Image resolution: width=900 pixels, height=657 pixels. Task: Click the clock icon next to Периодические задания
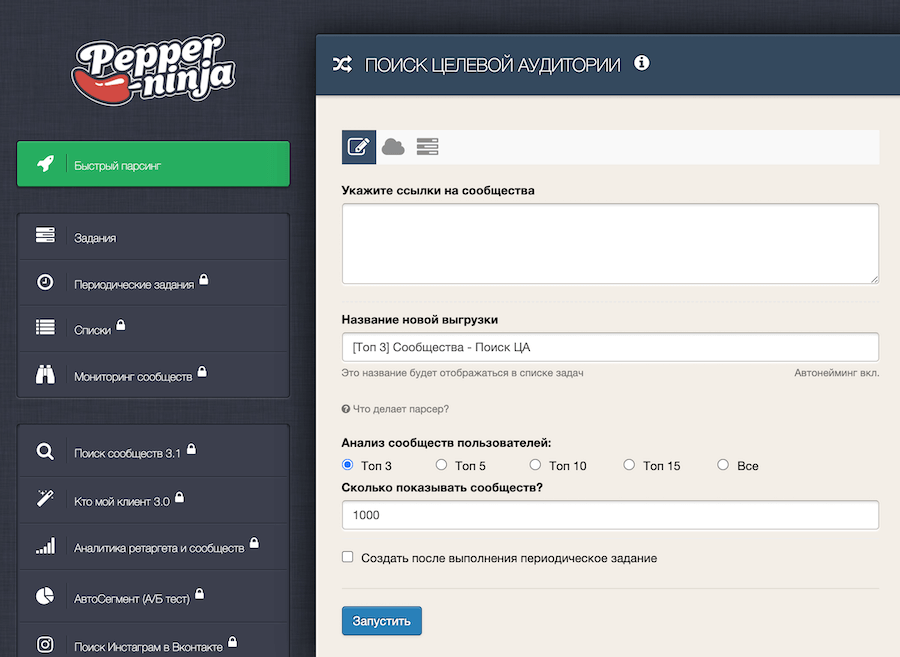(x=45, y=282)
